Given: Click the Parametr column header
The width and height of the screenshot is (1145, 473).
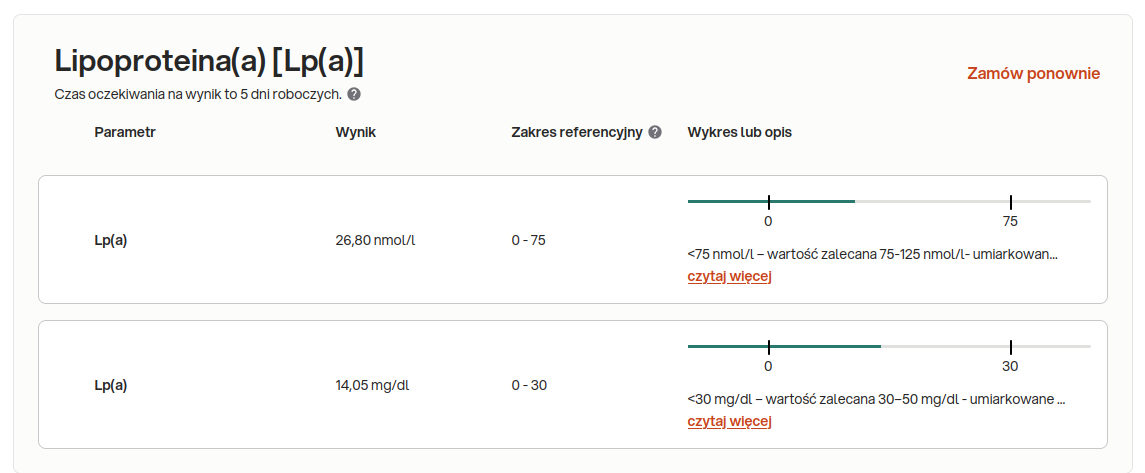Looking at the screenshot, I should point(125,132).
